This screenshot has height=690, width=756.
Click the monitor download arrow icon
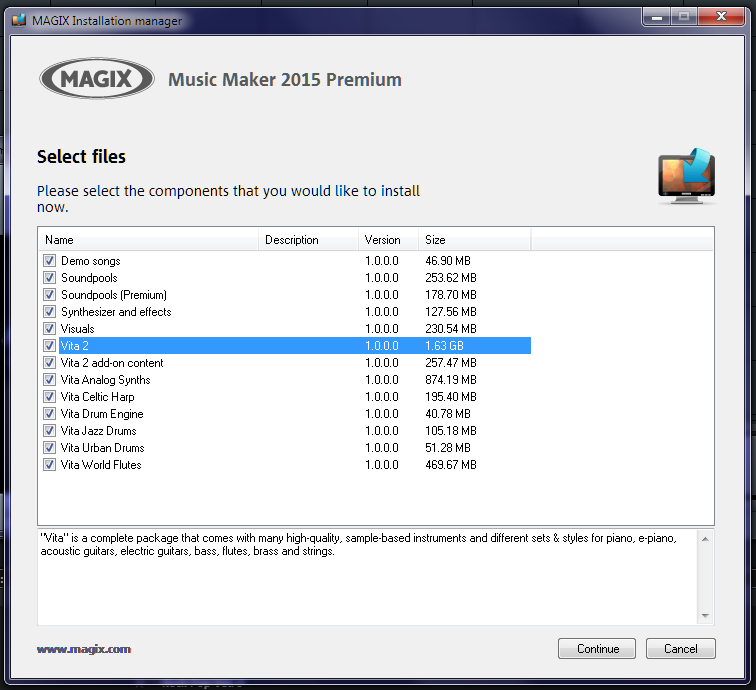pos(687,176)
